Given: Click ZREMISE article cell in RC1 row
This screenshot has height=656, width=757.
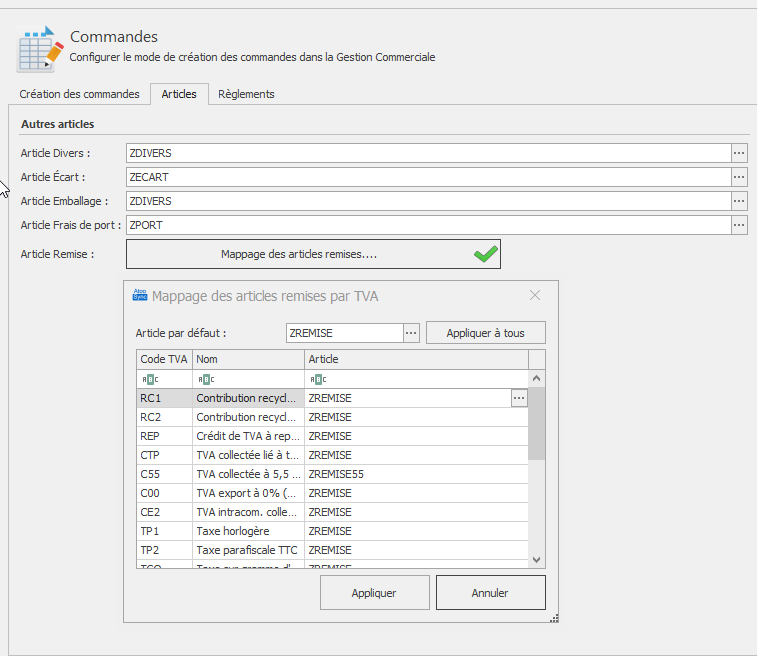Looking at the screenshot, I should (x=408, y=398).
